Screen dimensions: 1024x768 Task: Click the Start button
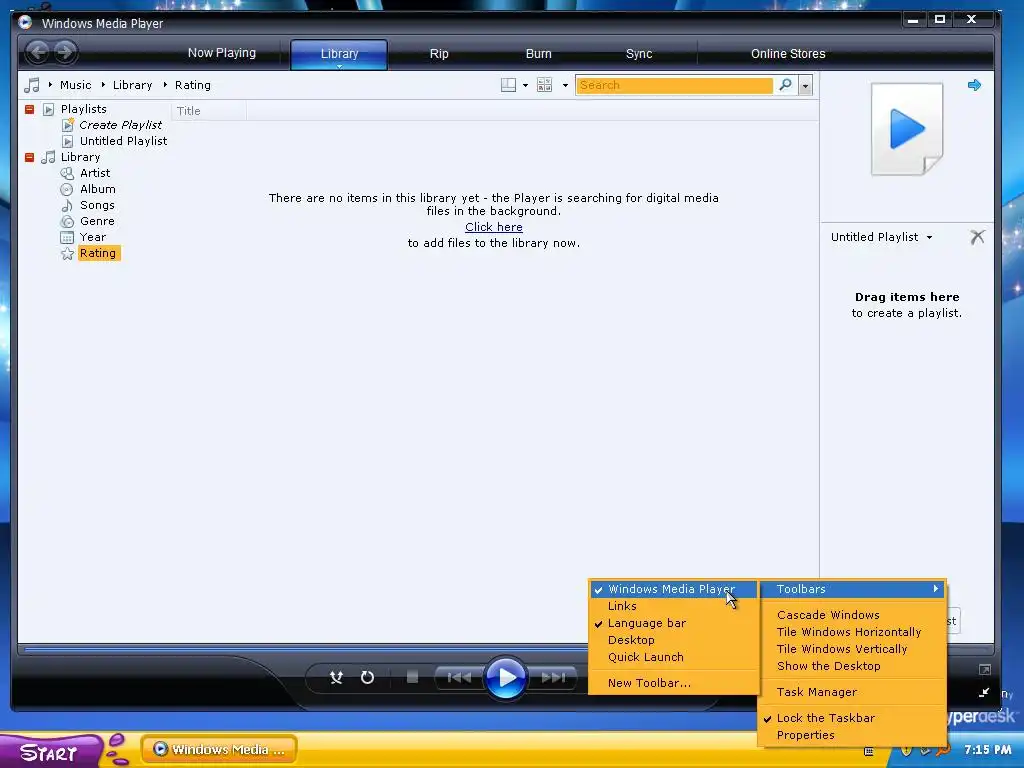50,752
